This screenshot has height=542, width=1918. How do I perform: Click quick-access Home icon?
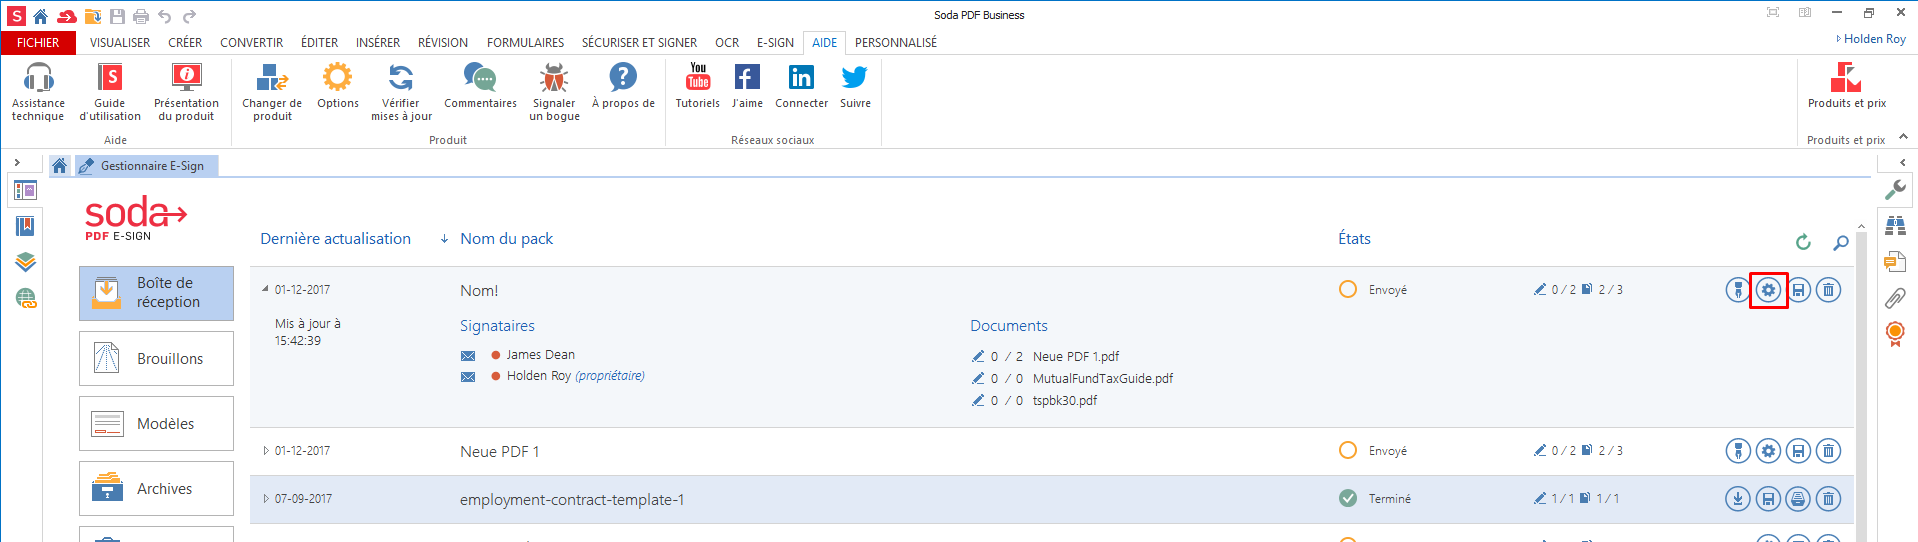click(40, 16)
